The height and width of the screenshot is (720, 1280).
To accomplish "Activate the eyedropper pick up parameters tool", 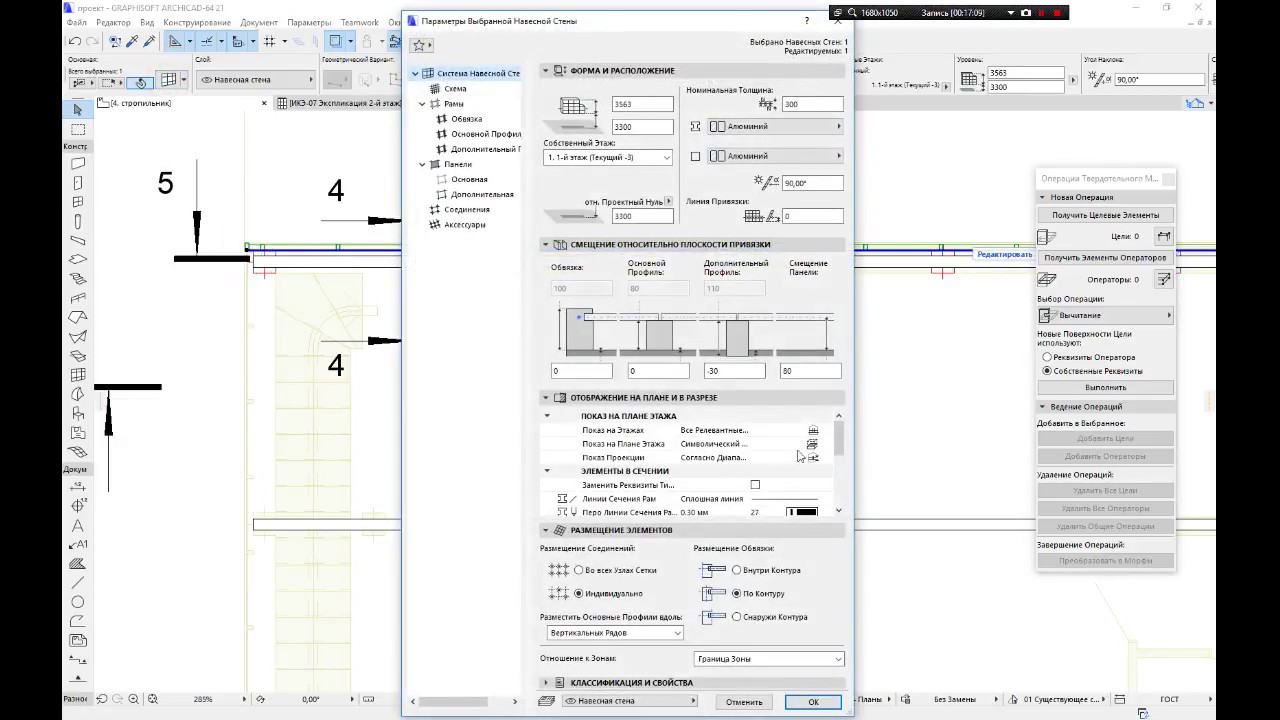I will tap(132, 41).
